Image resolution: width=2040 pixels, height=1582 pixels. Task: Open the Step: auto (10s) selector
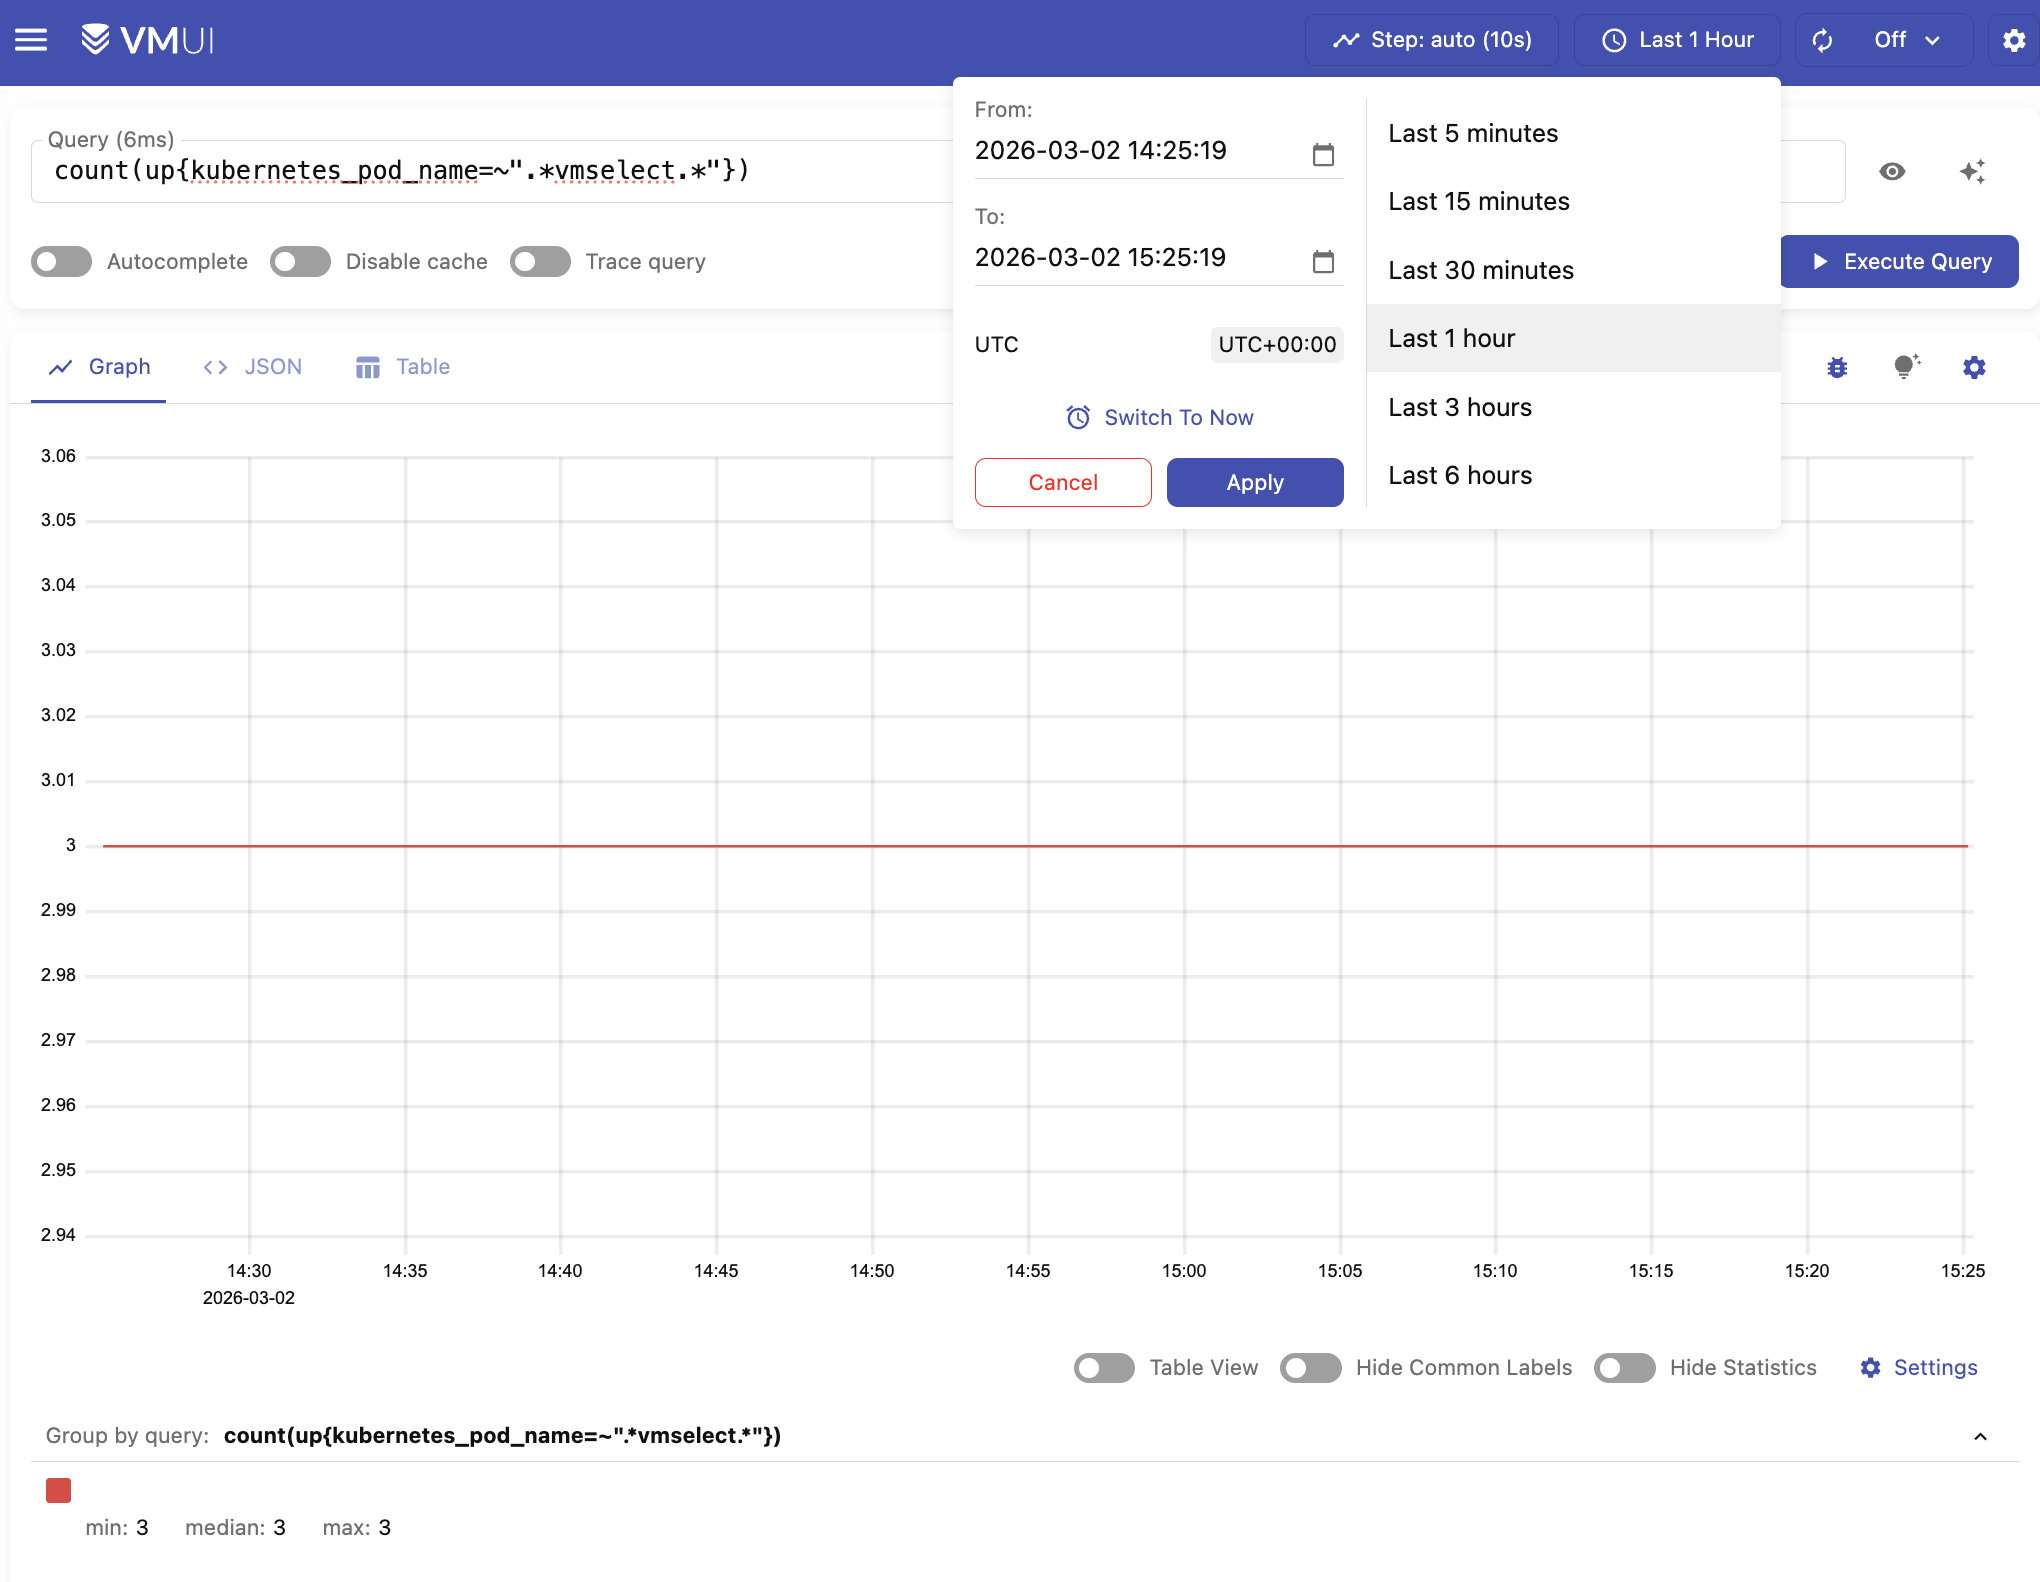tap(1431, 40)
